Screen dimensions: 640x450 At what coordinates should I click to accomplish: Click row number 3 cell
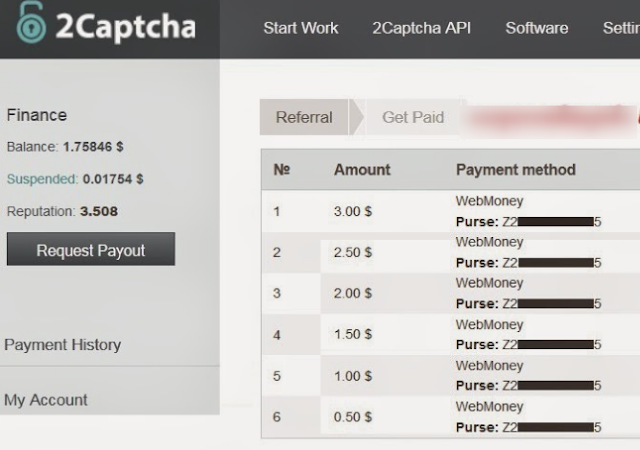(x=277, y=293)
